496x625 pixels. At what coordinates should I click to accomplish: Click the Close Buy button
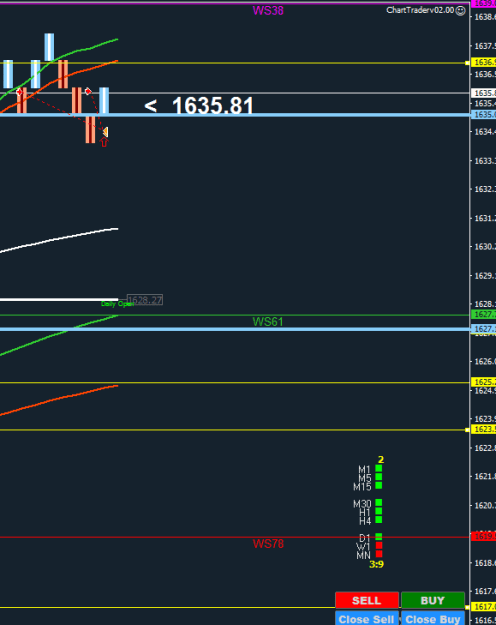[433, 619]
